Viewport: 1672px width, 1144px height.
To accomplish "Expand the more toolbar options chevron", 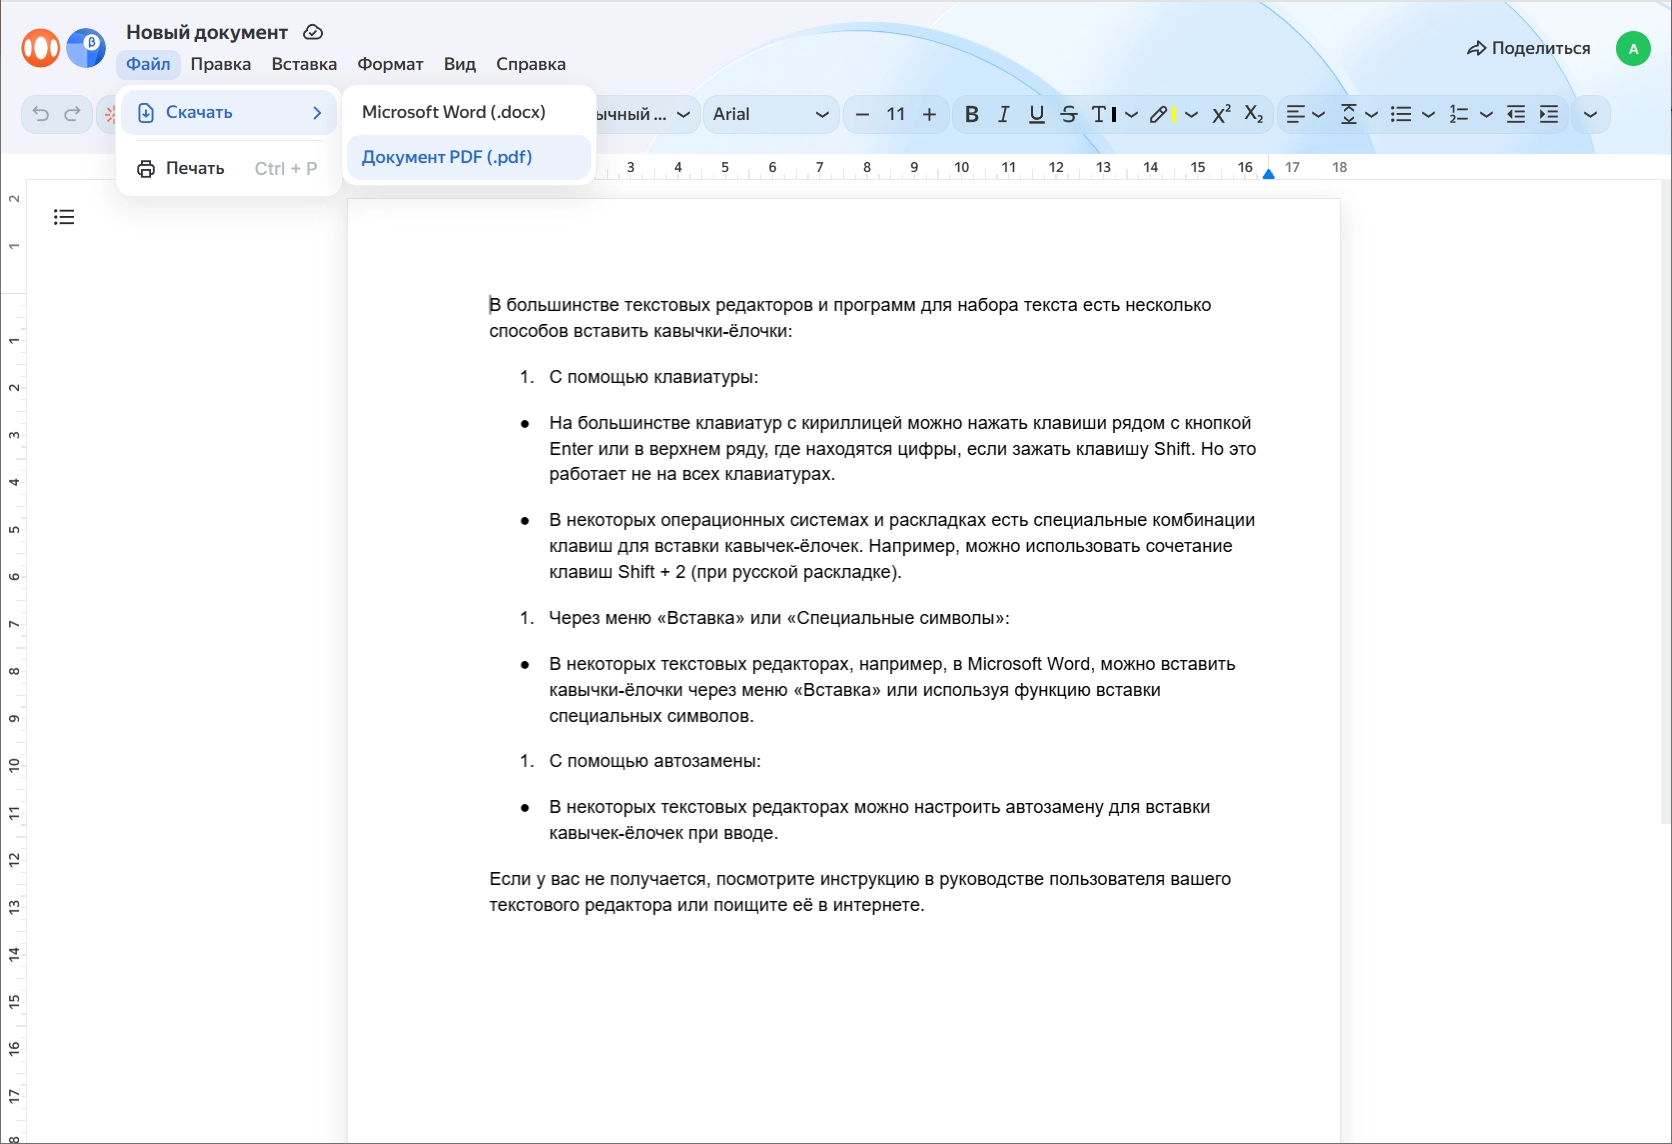I will click(x=1590, y=114).
